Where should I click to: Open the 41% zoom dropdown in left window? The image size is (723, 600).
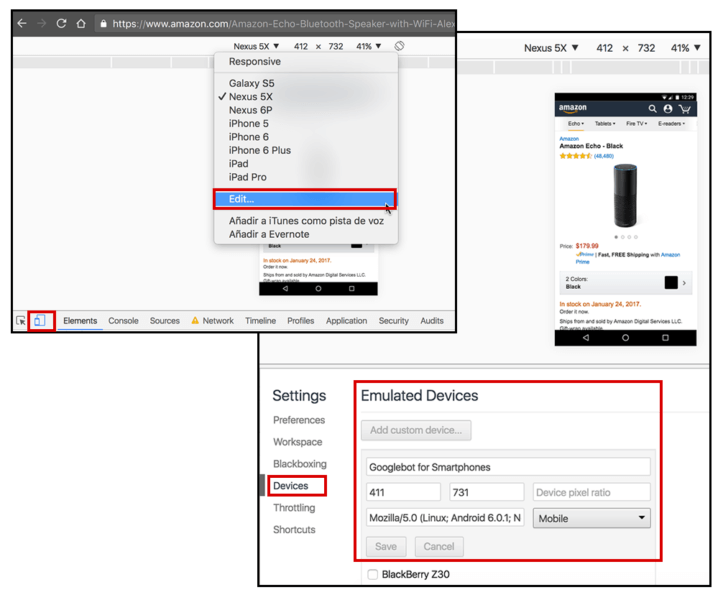368,46
